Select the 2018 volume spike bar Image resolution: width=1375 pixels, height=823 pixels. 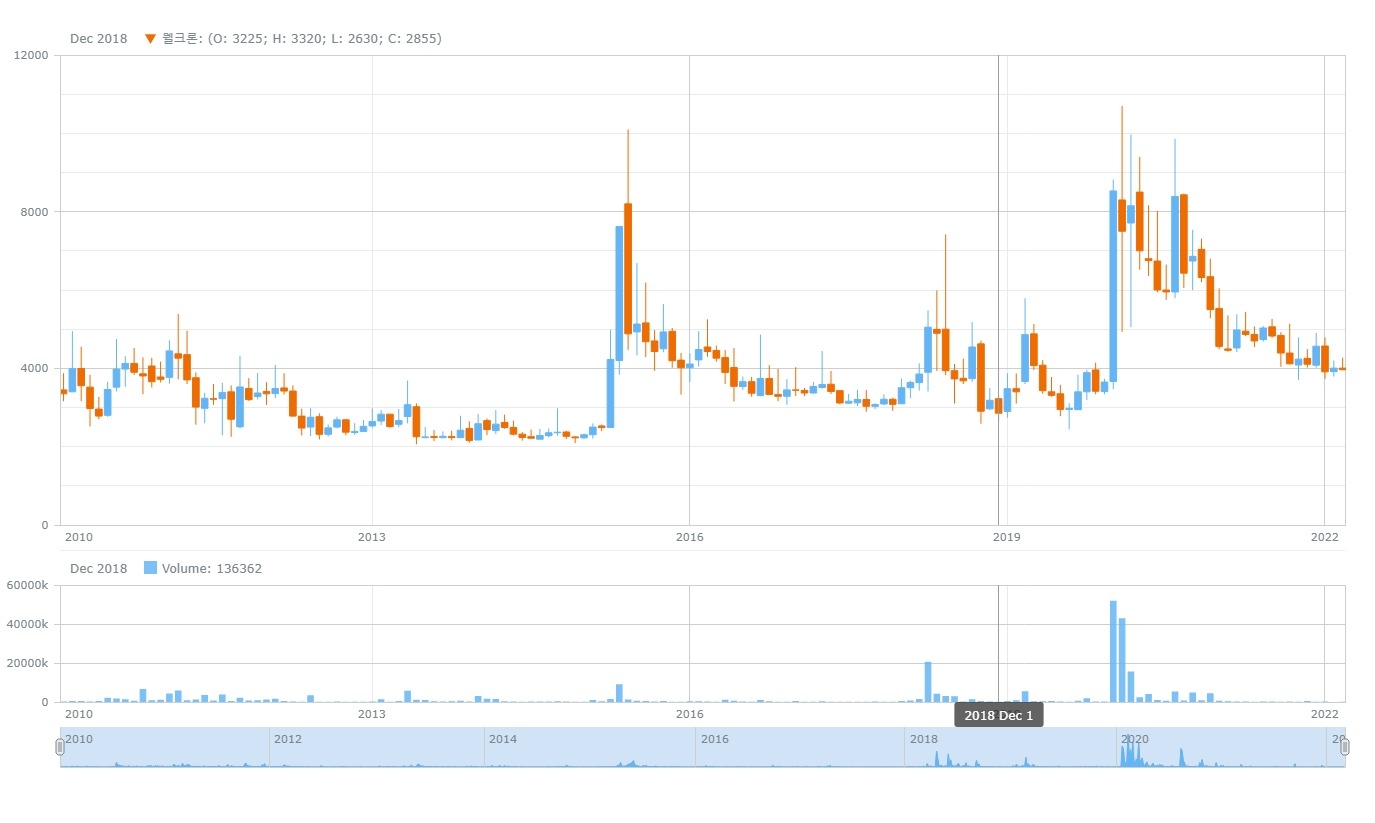click(x=928, y=681)
